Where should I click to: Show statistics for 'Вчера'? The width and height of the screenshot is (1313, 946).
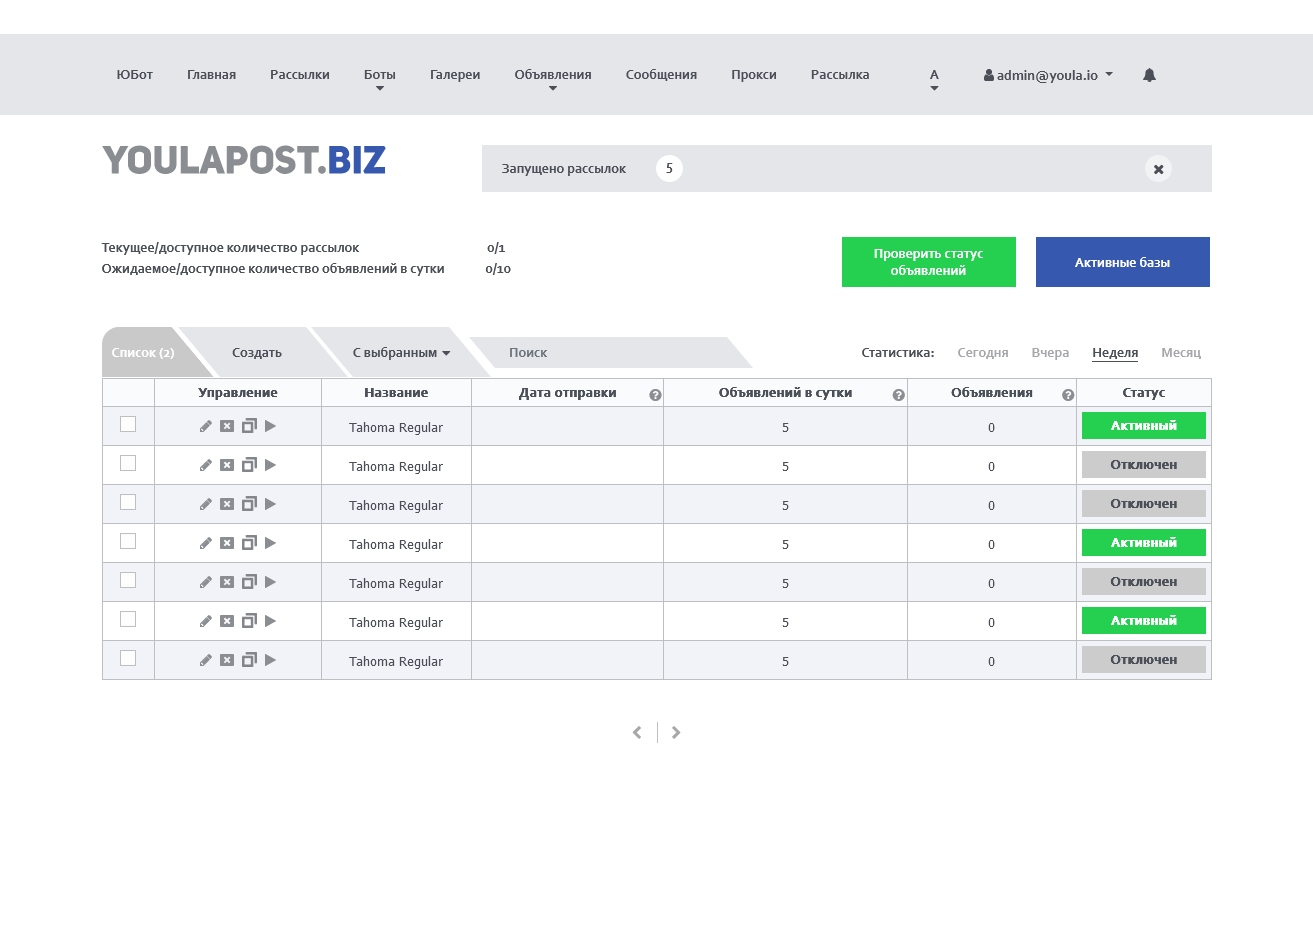1050,353
